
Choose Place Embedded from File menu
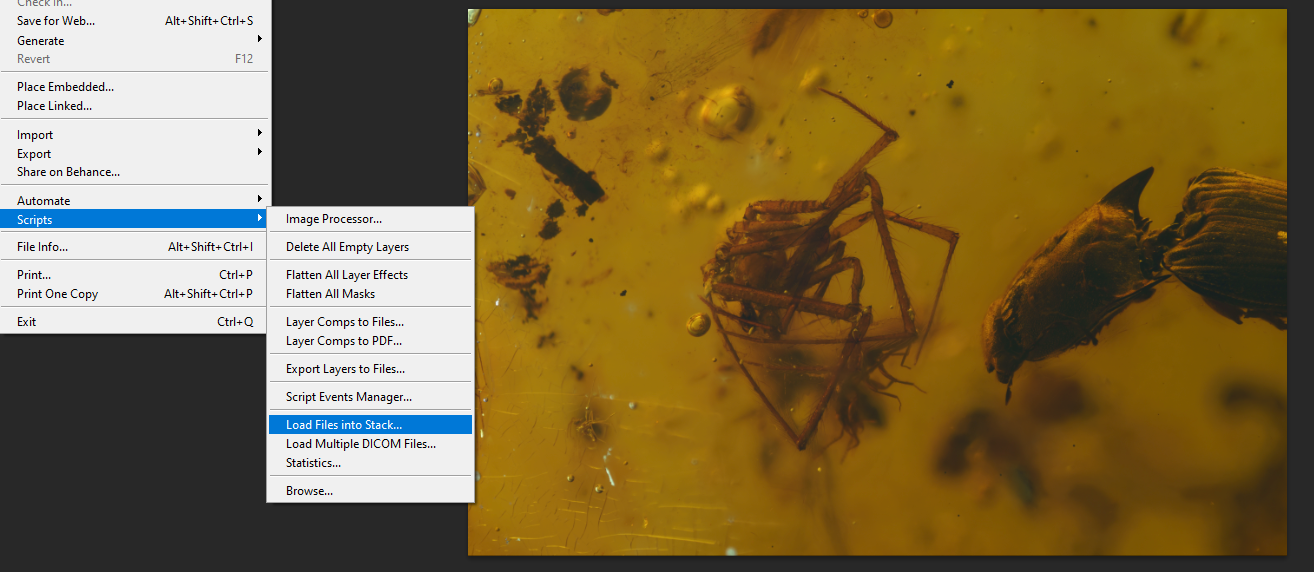click(65, 87)
